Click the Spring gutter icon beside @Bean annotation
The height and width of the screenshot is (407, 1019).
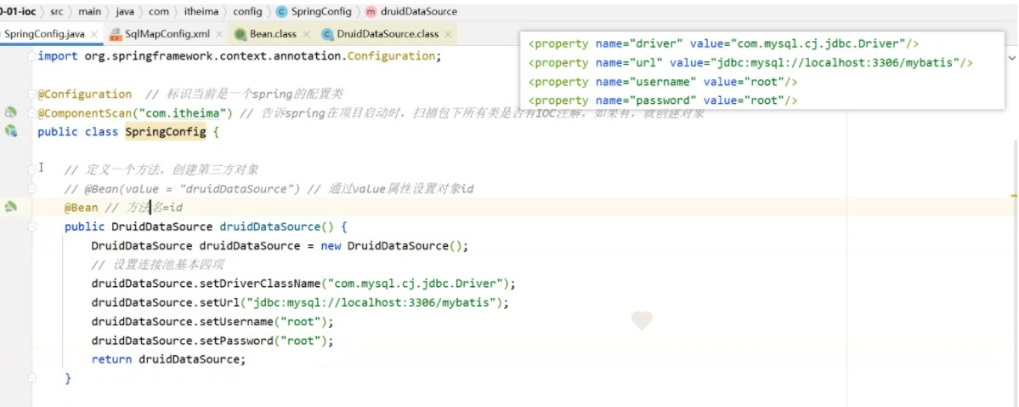(x=11, y=207)
